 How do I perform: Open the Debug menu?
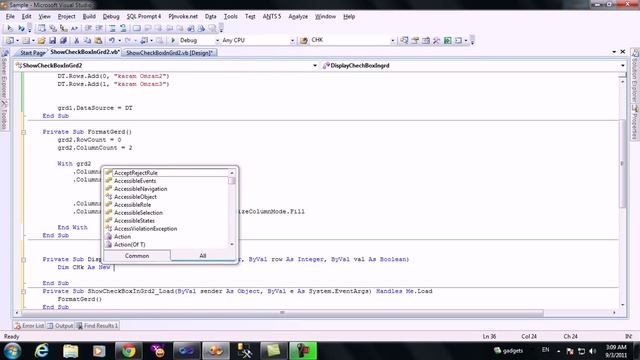[111, 16]
